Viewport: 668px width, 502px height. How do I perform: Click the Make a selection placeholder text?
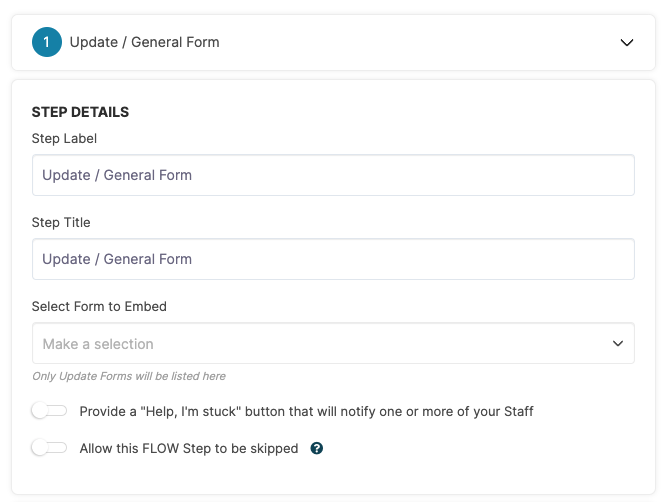pyautogui.click(x=98, y=344)
